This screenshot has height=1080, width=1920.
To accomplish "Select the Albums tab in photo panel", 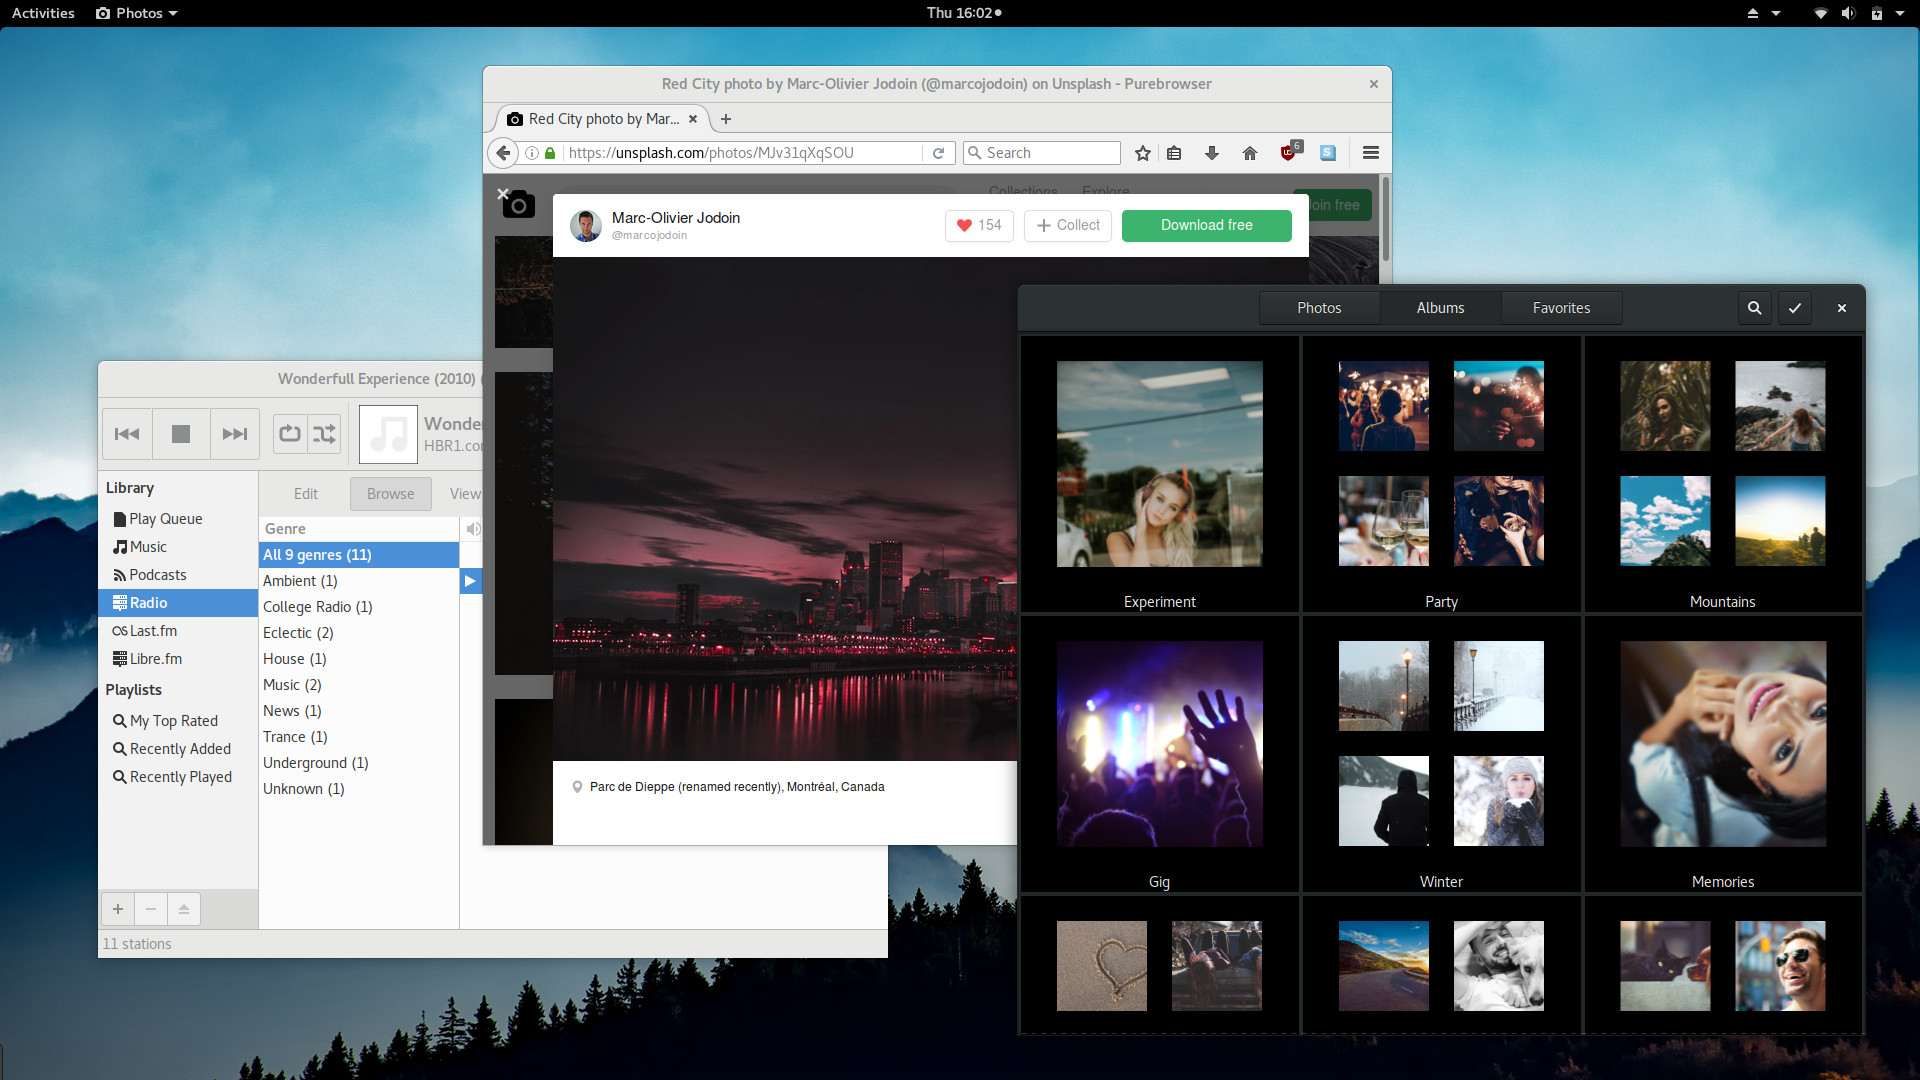I will click(x=1439, y=307).
